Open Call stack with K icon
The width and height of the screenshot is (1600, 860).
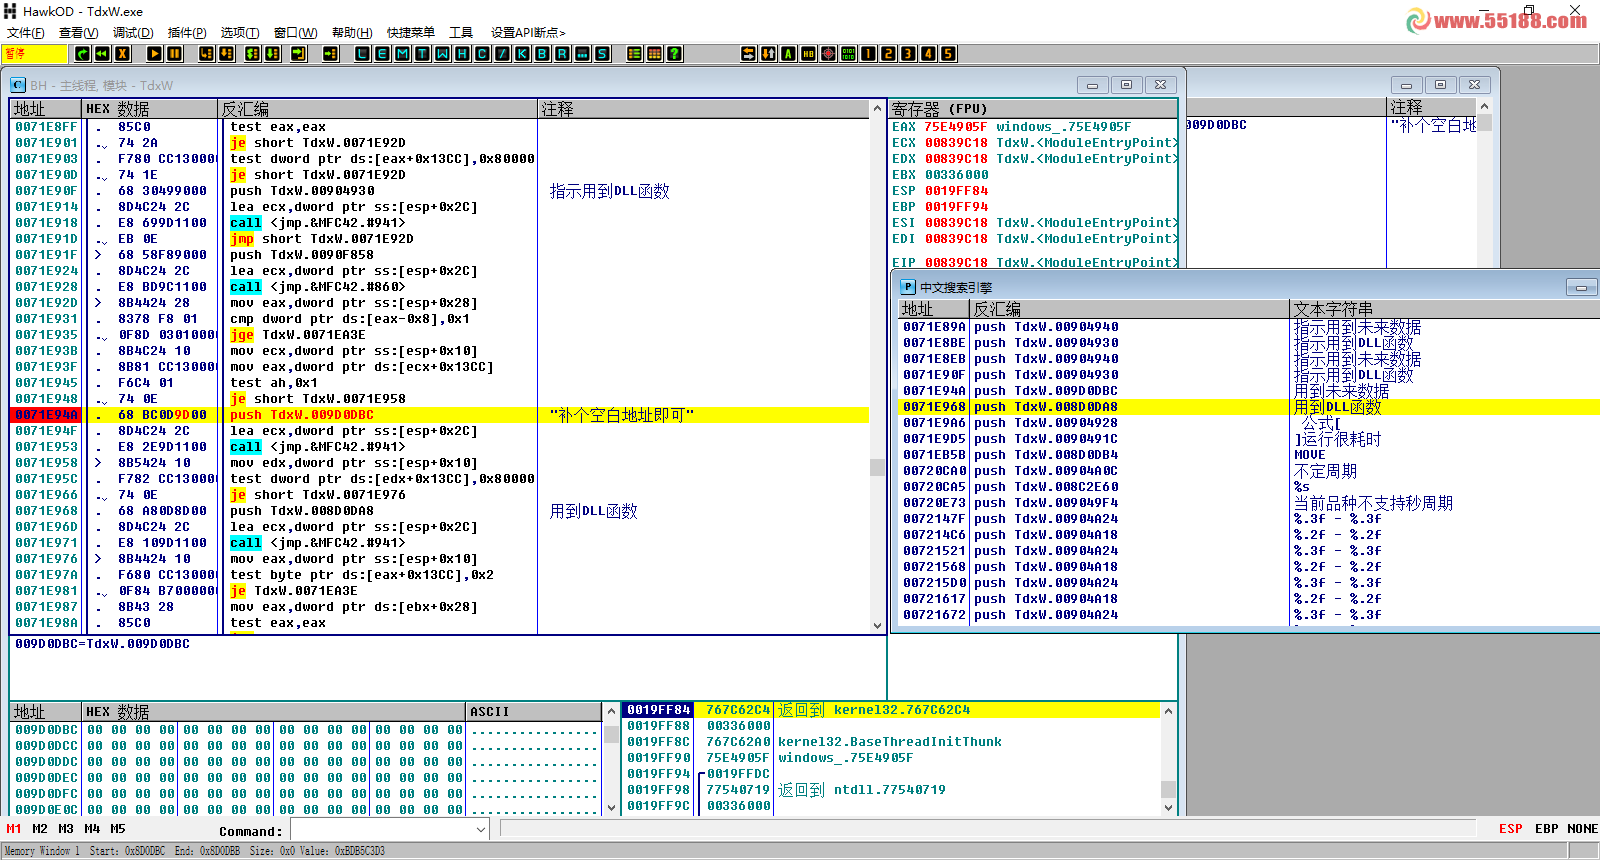point(522,54)
